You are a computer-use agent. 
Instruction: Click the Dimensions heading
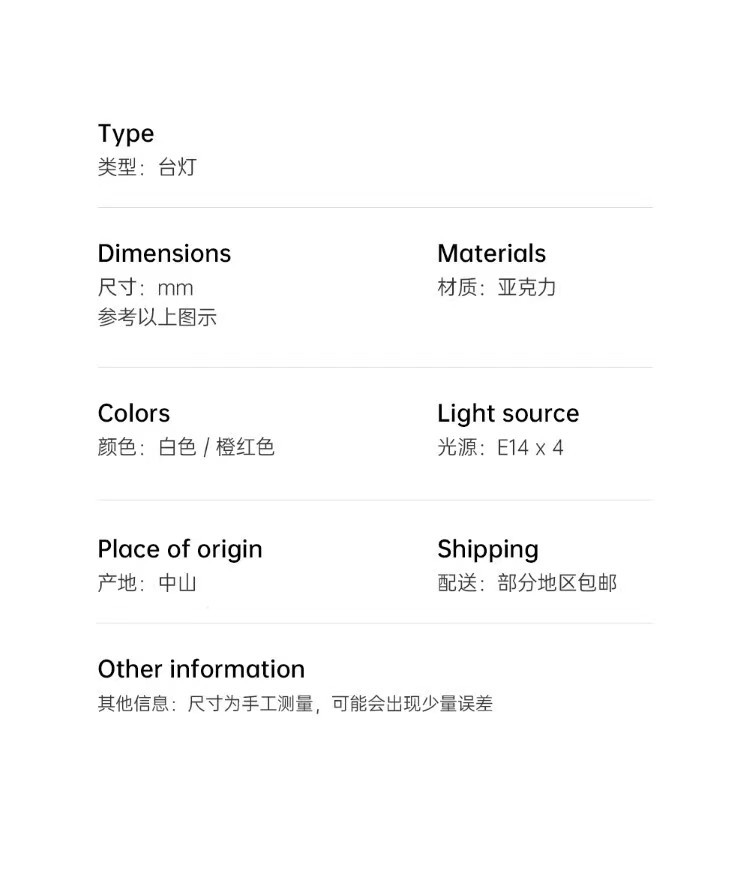point(164,254)
